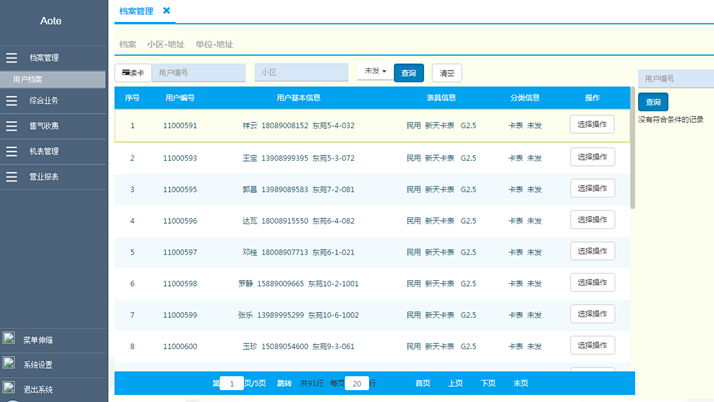This screenshot has height=402, width=714.
Task: Click the 清空 clear button
Action: (447, 73)
